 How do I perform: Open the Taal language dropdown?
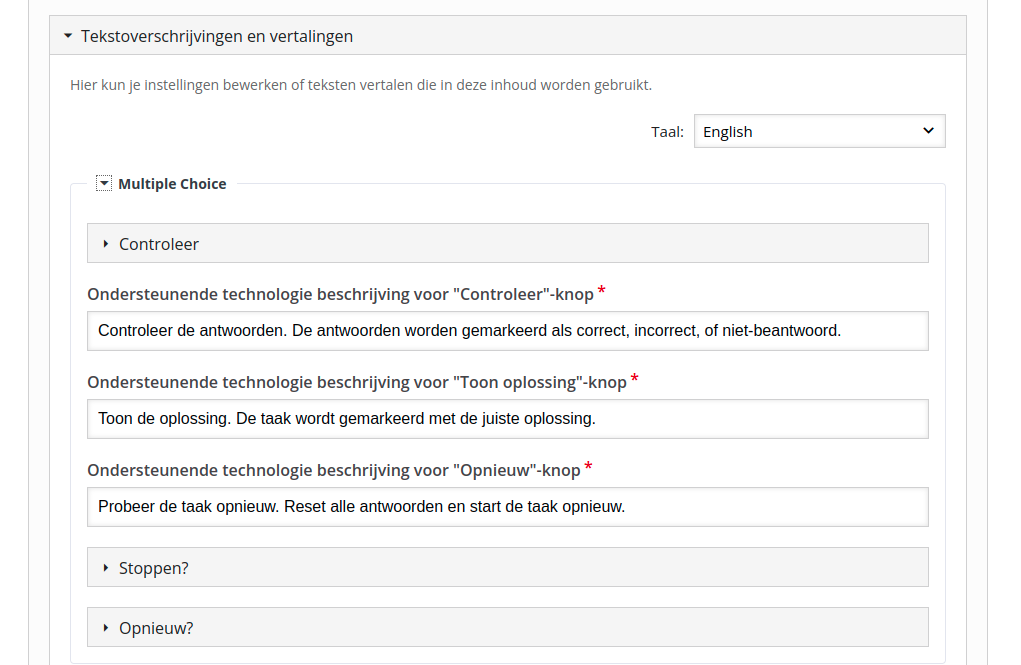(819, 132)
